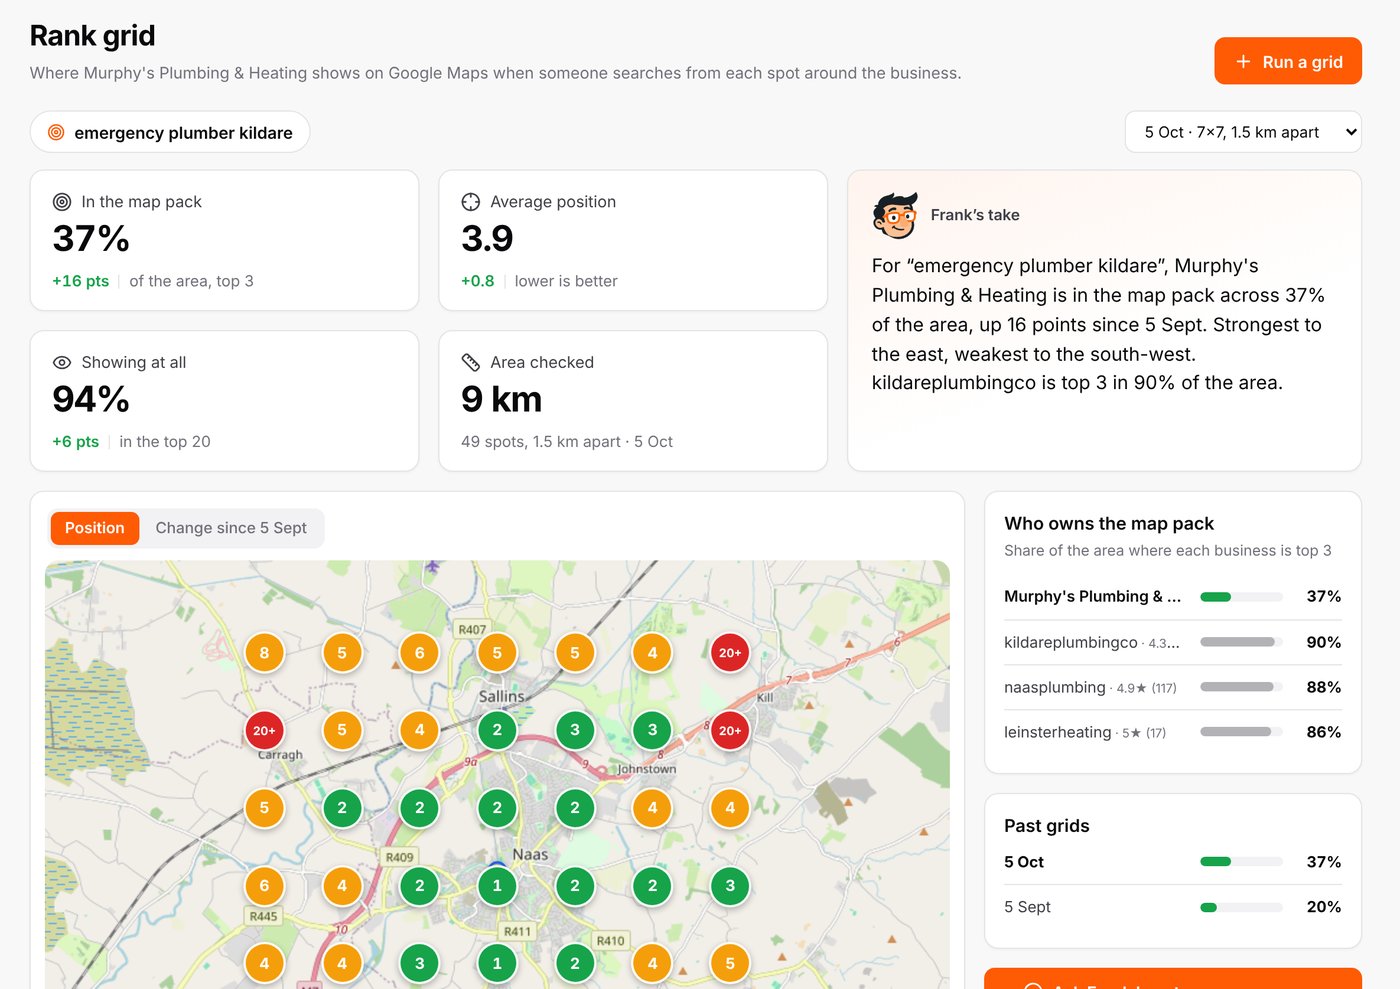Click the green 2 marker above R409 label

pos(419,808)
